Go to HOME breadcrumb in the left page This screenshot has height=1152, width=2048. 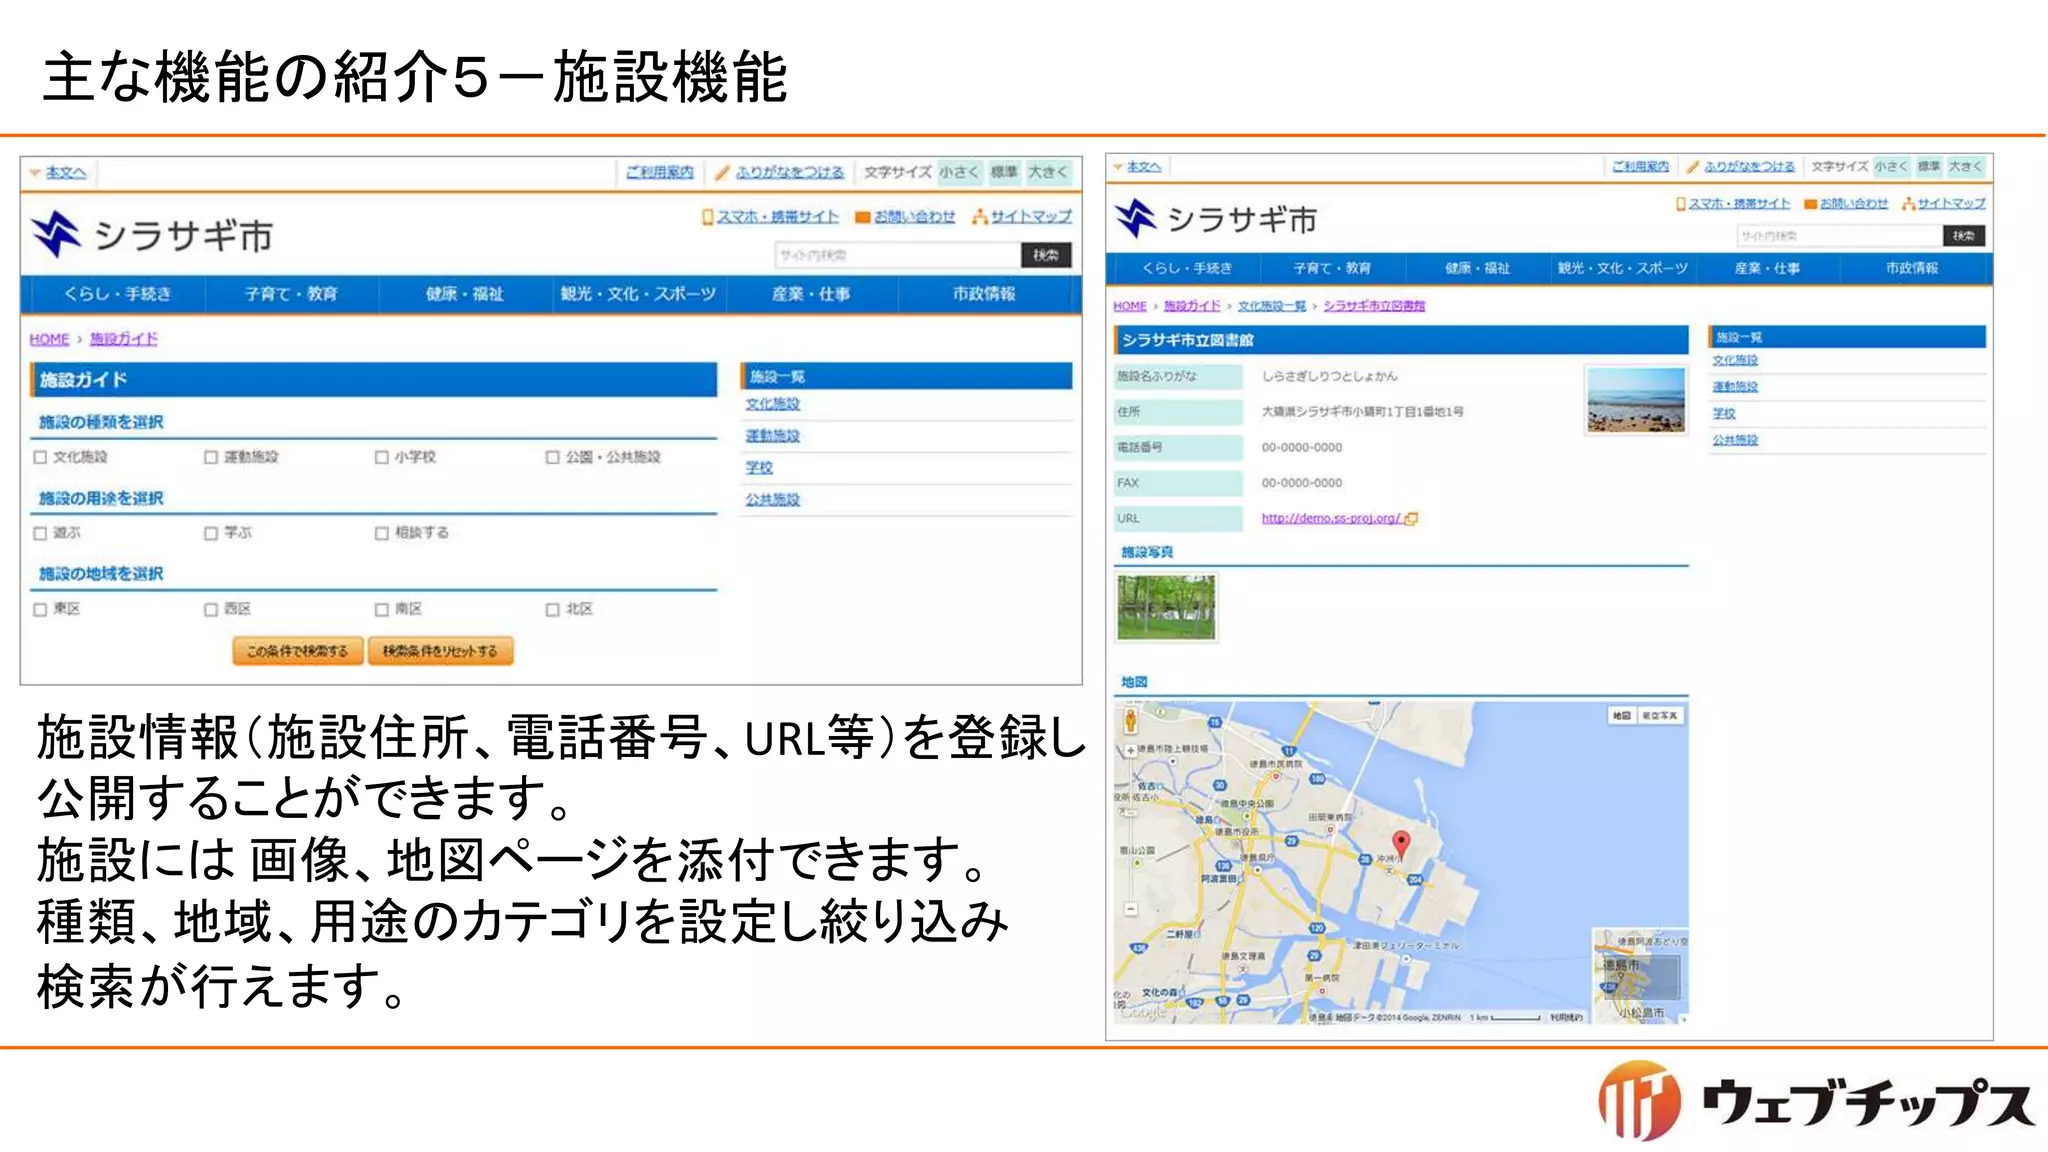49,339
